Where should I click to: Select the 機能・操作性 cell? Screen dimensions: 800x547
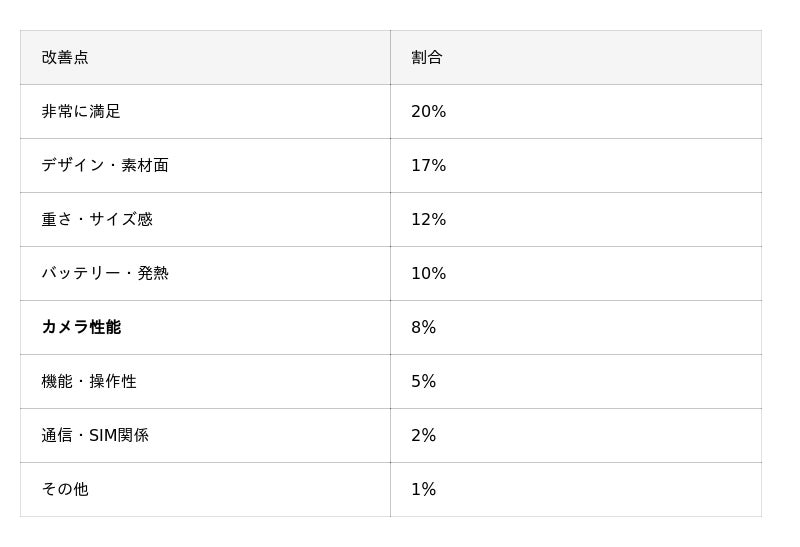tap(89, 382)
